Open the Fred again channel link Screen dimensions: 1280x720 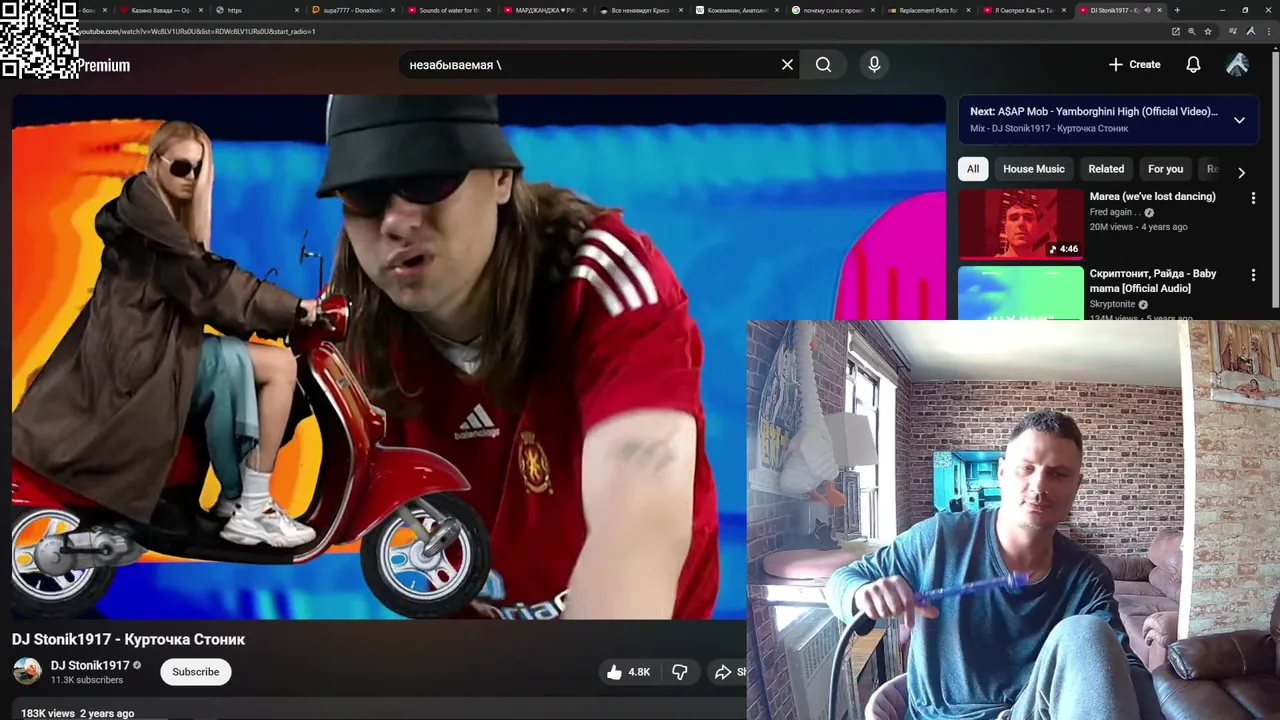tap(1115, 212)
